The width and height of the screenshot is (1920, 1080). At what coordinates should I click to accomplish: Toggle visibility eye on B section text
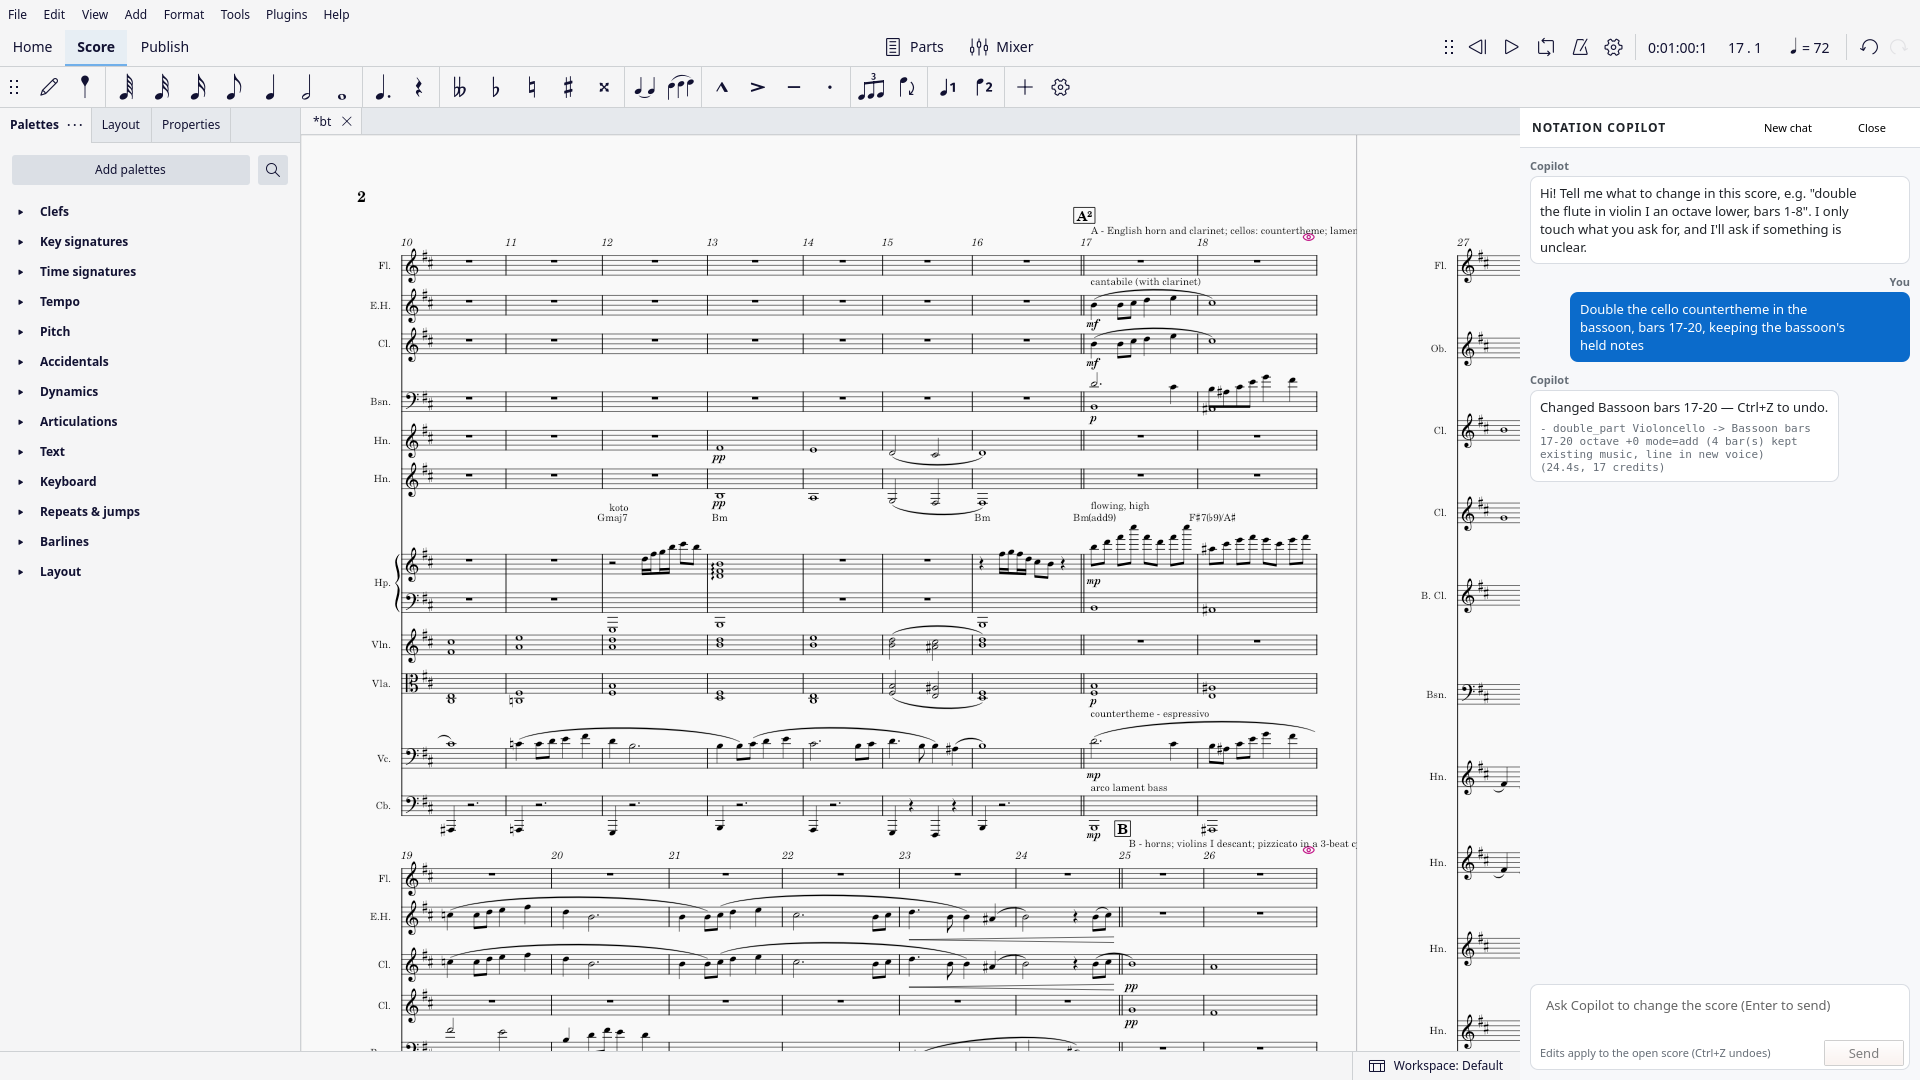1309,850
